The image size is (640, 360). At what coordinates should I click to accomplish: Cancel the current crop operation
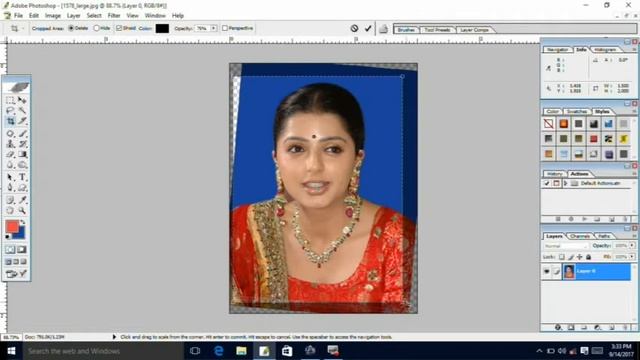click(354, 28)
